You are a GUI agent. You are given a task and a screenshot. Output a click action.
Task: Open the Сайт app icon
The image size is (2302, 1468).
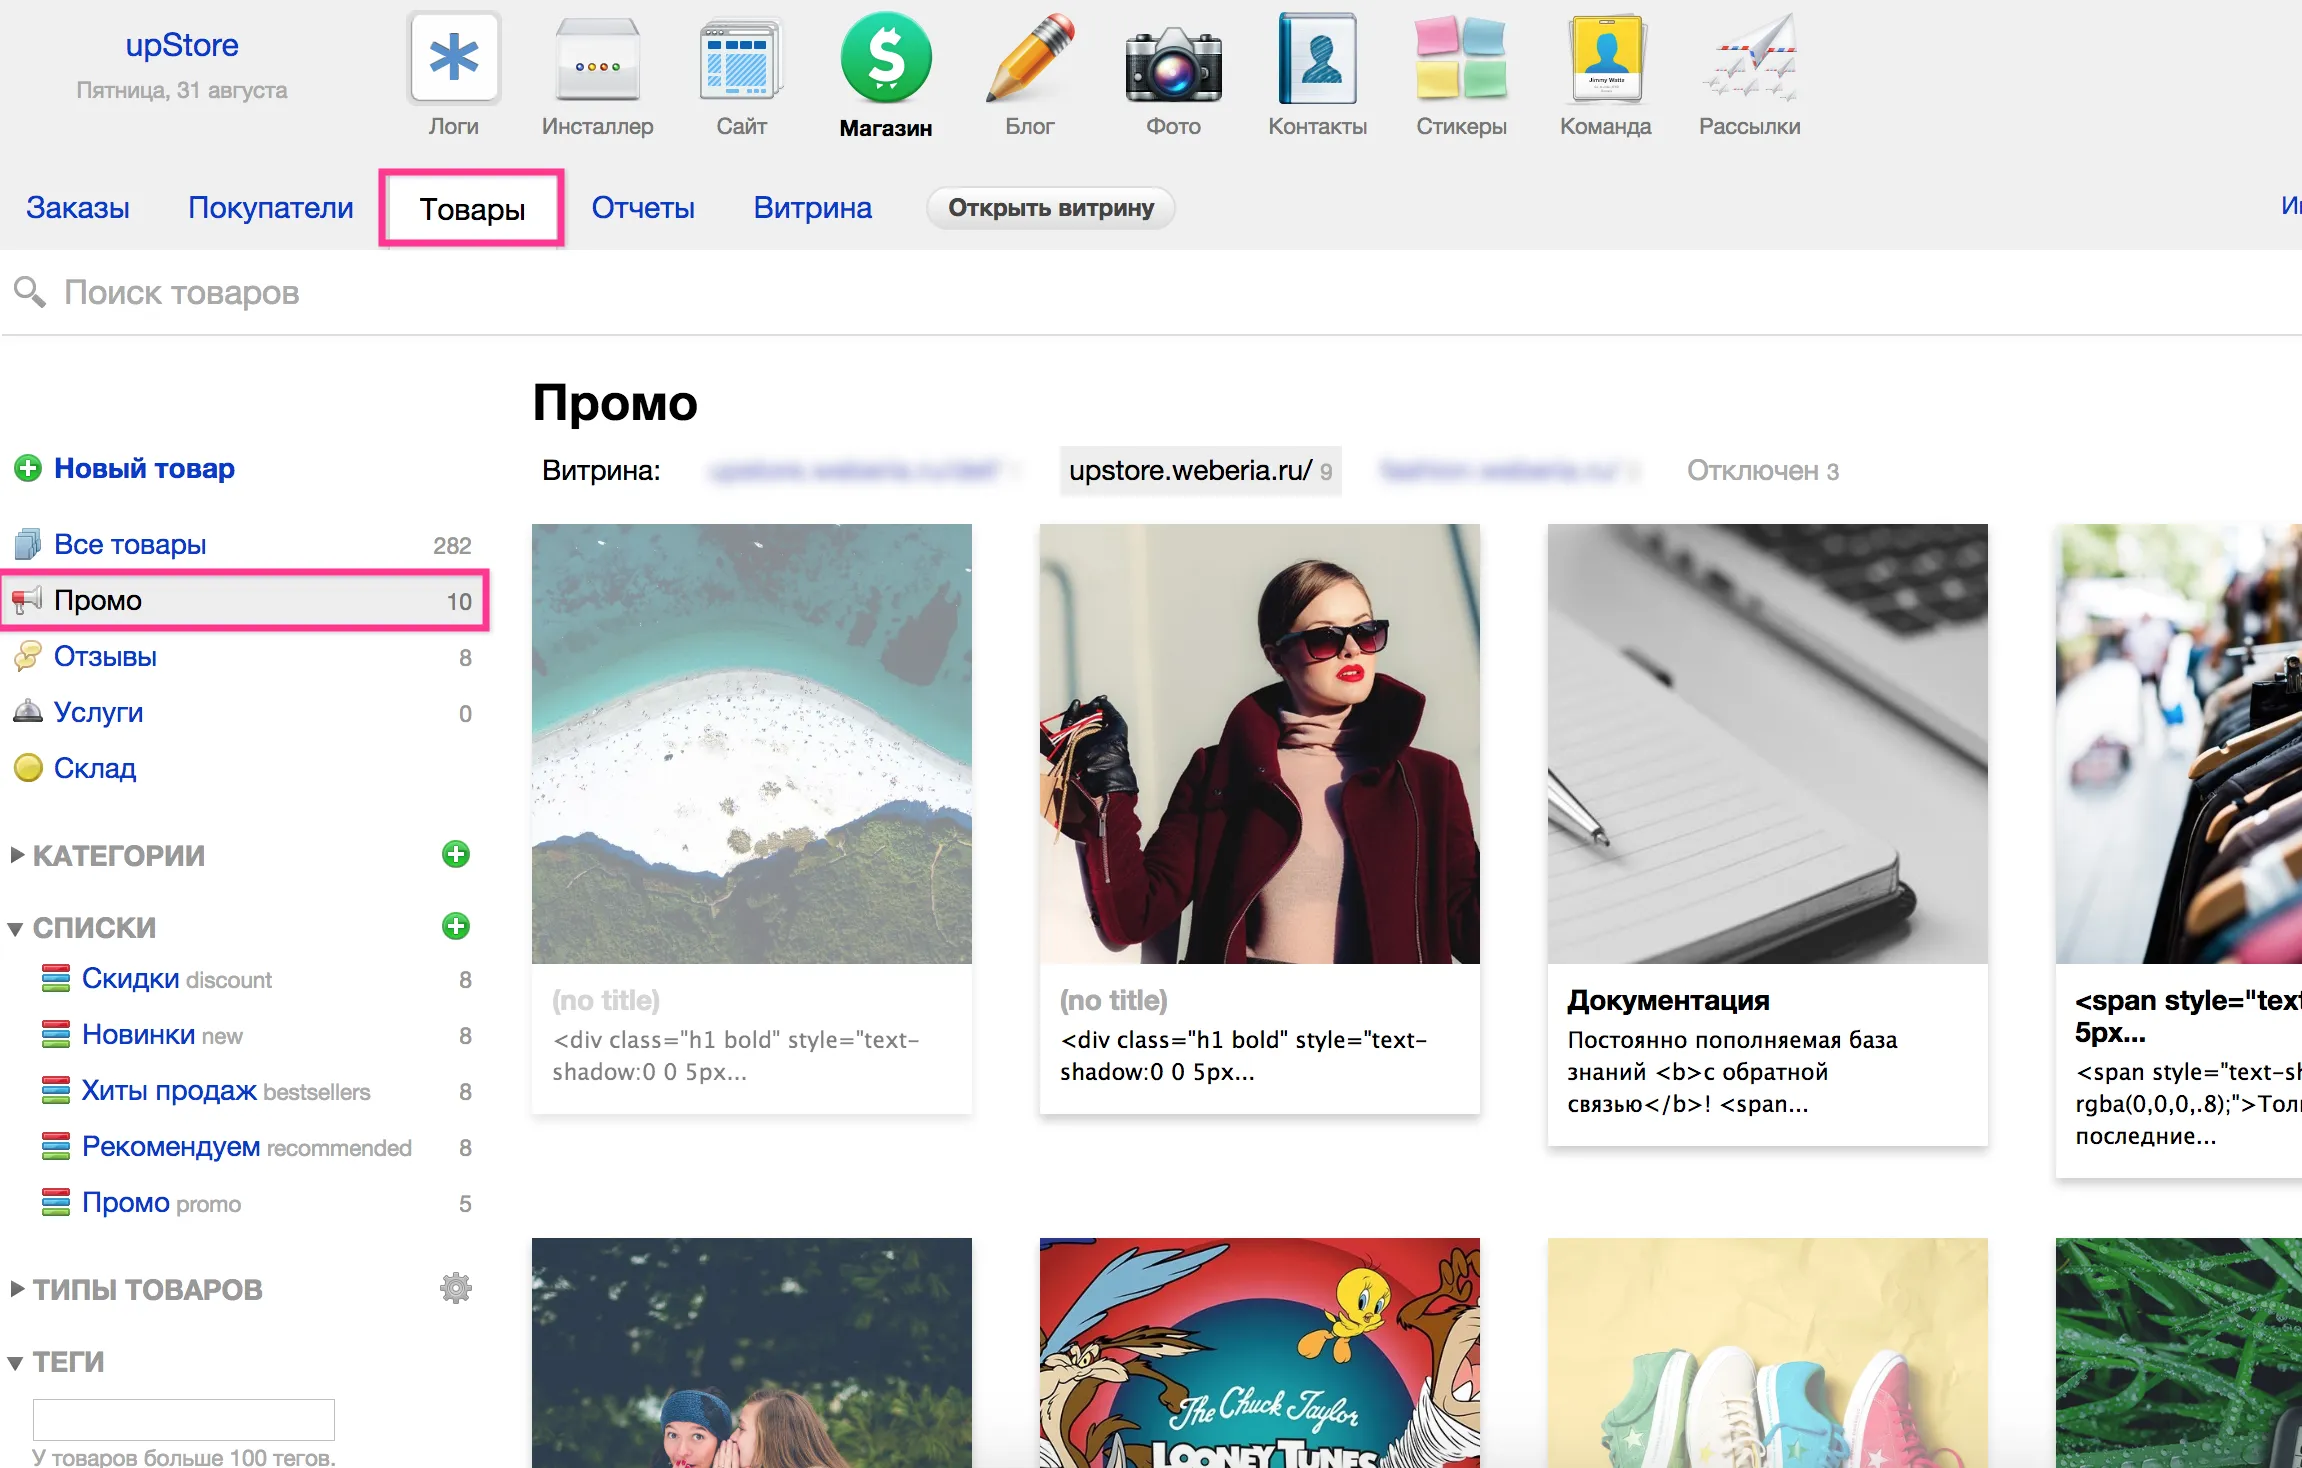point(741,58)
